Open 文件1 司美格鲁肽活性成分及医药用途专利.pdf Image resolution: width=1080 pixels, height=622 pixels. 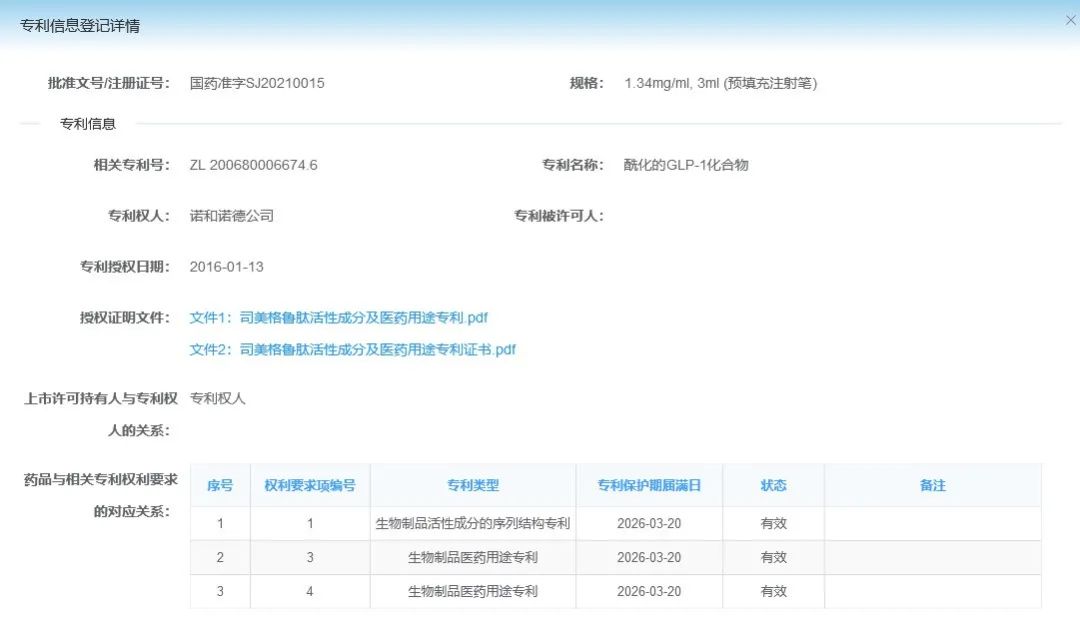(x=338, y=318)
